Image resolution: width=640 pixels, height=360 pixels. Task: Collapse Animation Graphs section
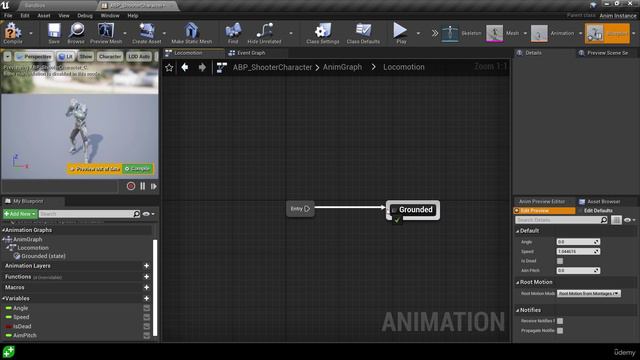pyautogui.click(x=4, y=230)
